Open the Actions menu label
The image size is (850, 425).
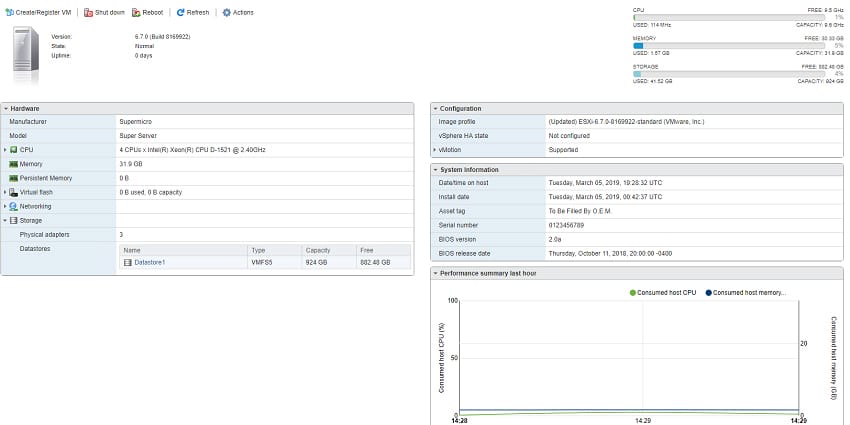coord(243,12)
